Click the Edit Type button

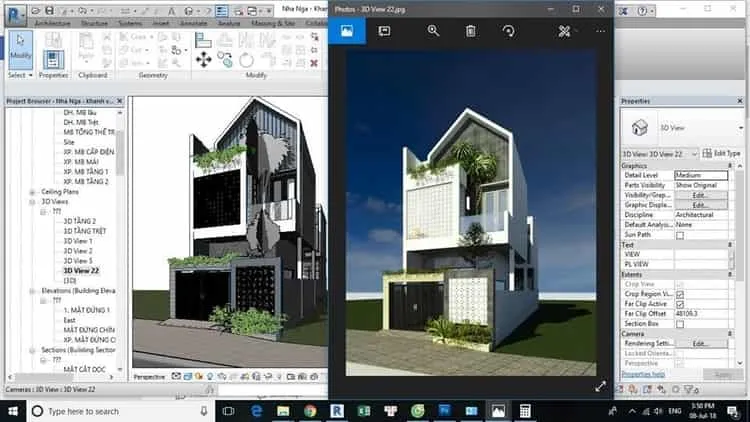pos(721,154)
